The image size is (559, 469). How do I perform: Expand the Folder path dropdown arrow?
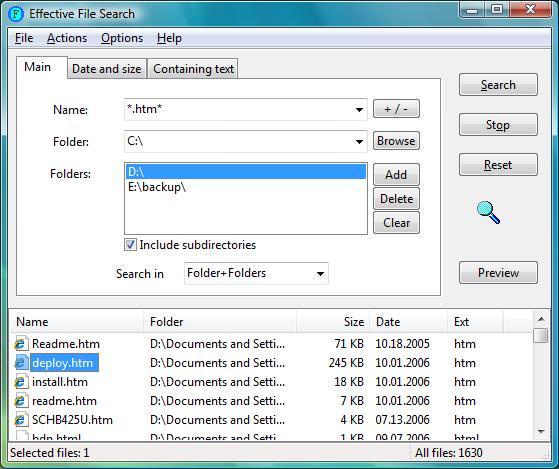[x=359, y=142]
